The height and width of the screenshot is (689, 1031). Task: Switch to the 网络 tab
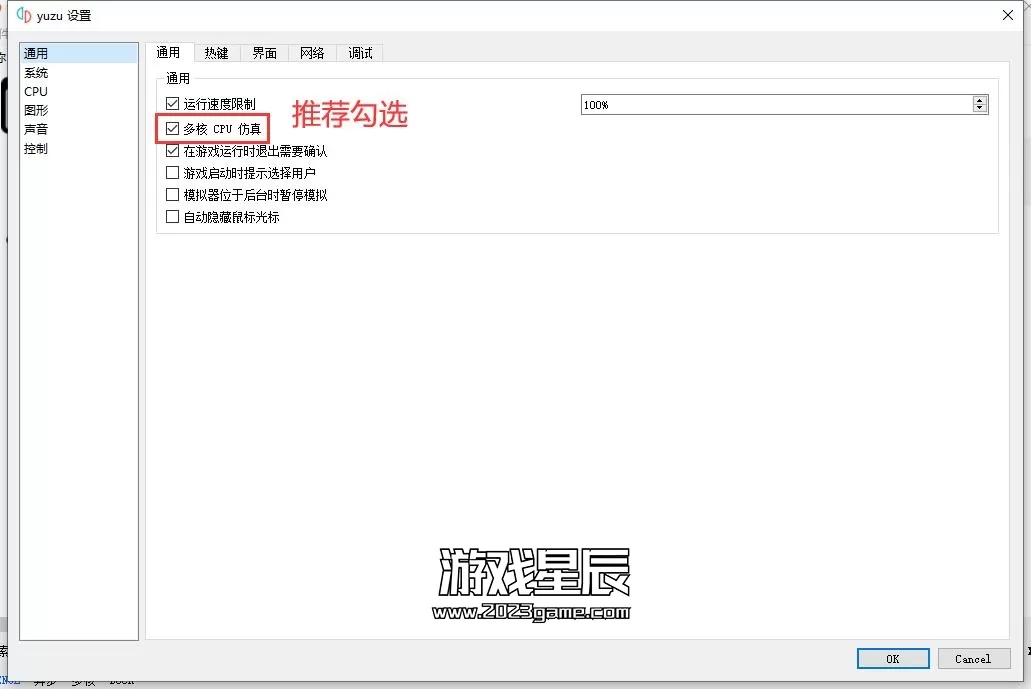coord(312,53)
